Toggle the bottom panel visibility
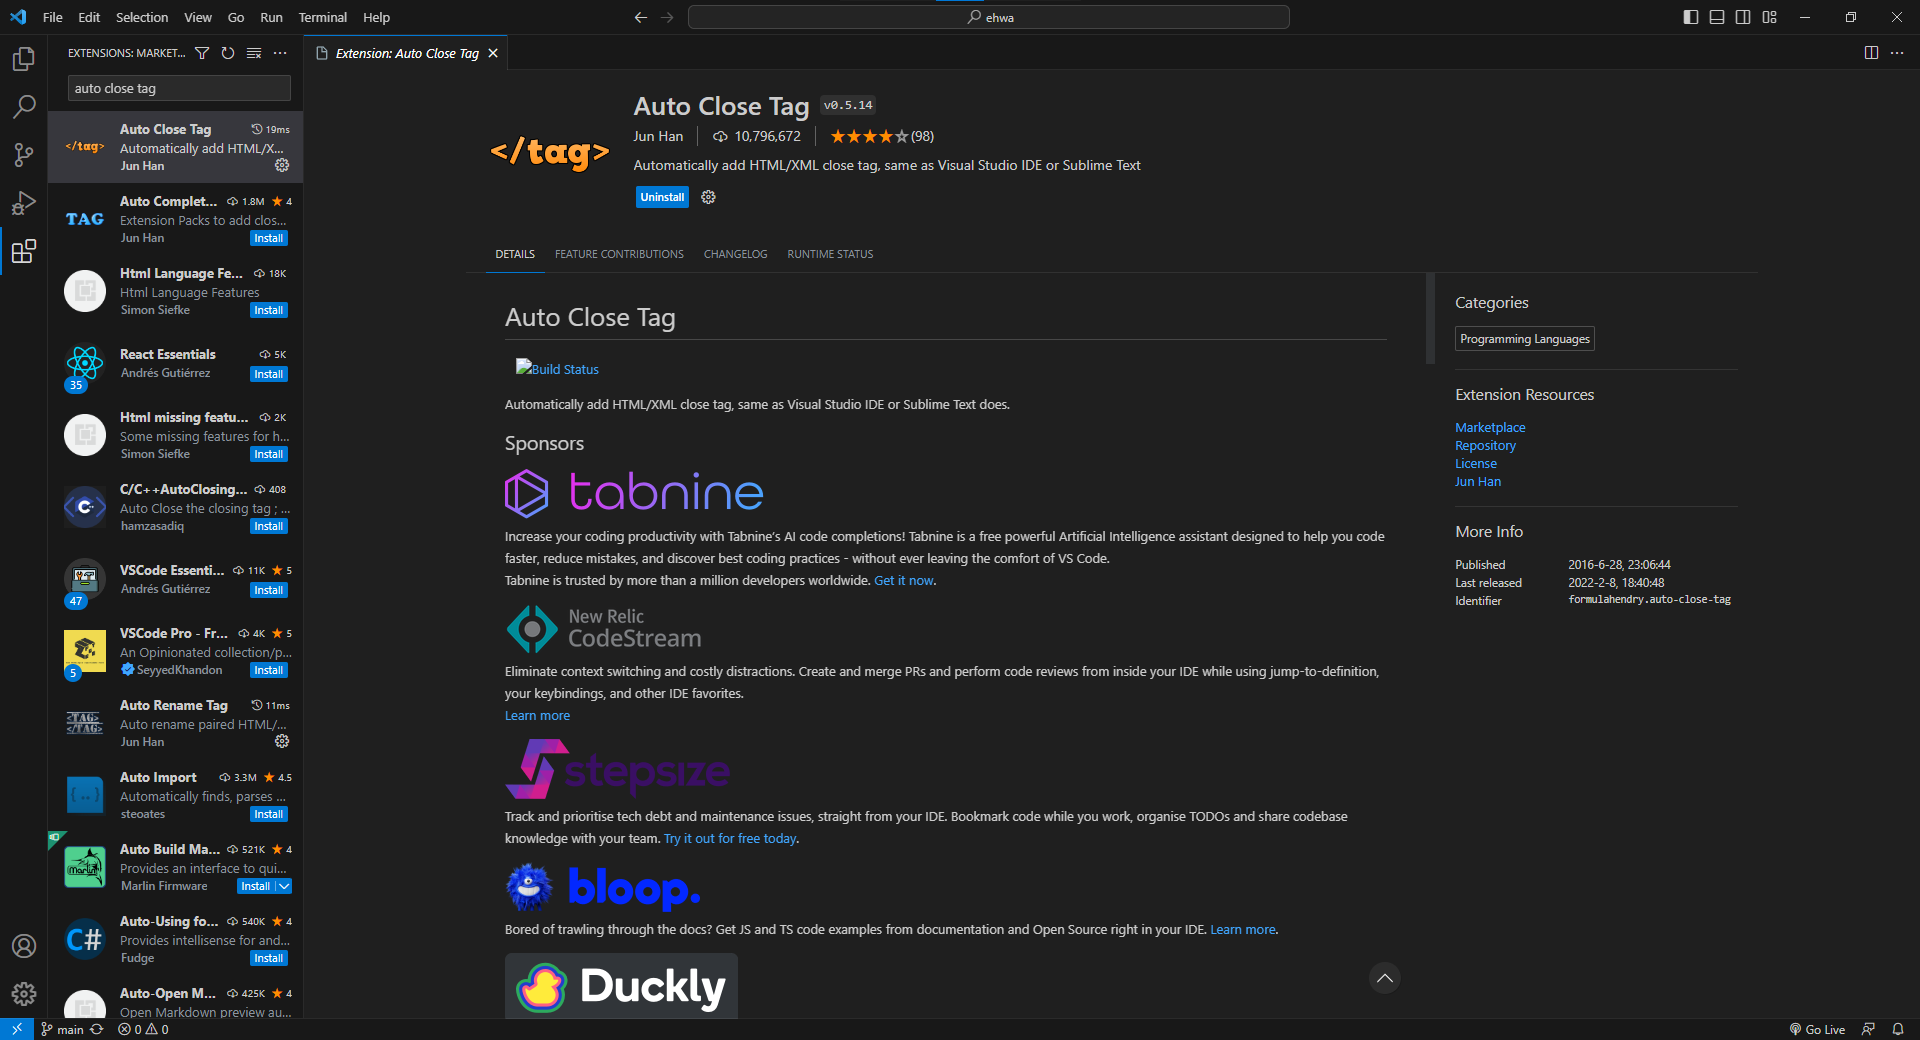1920x1040 pixels. click(1716, 17)
